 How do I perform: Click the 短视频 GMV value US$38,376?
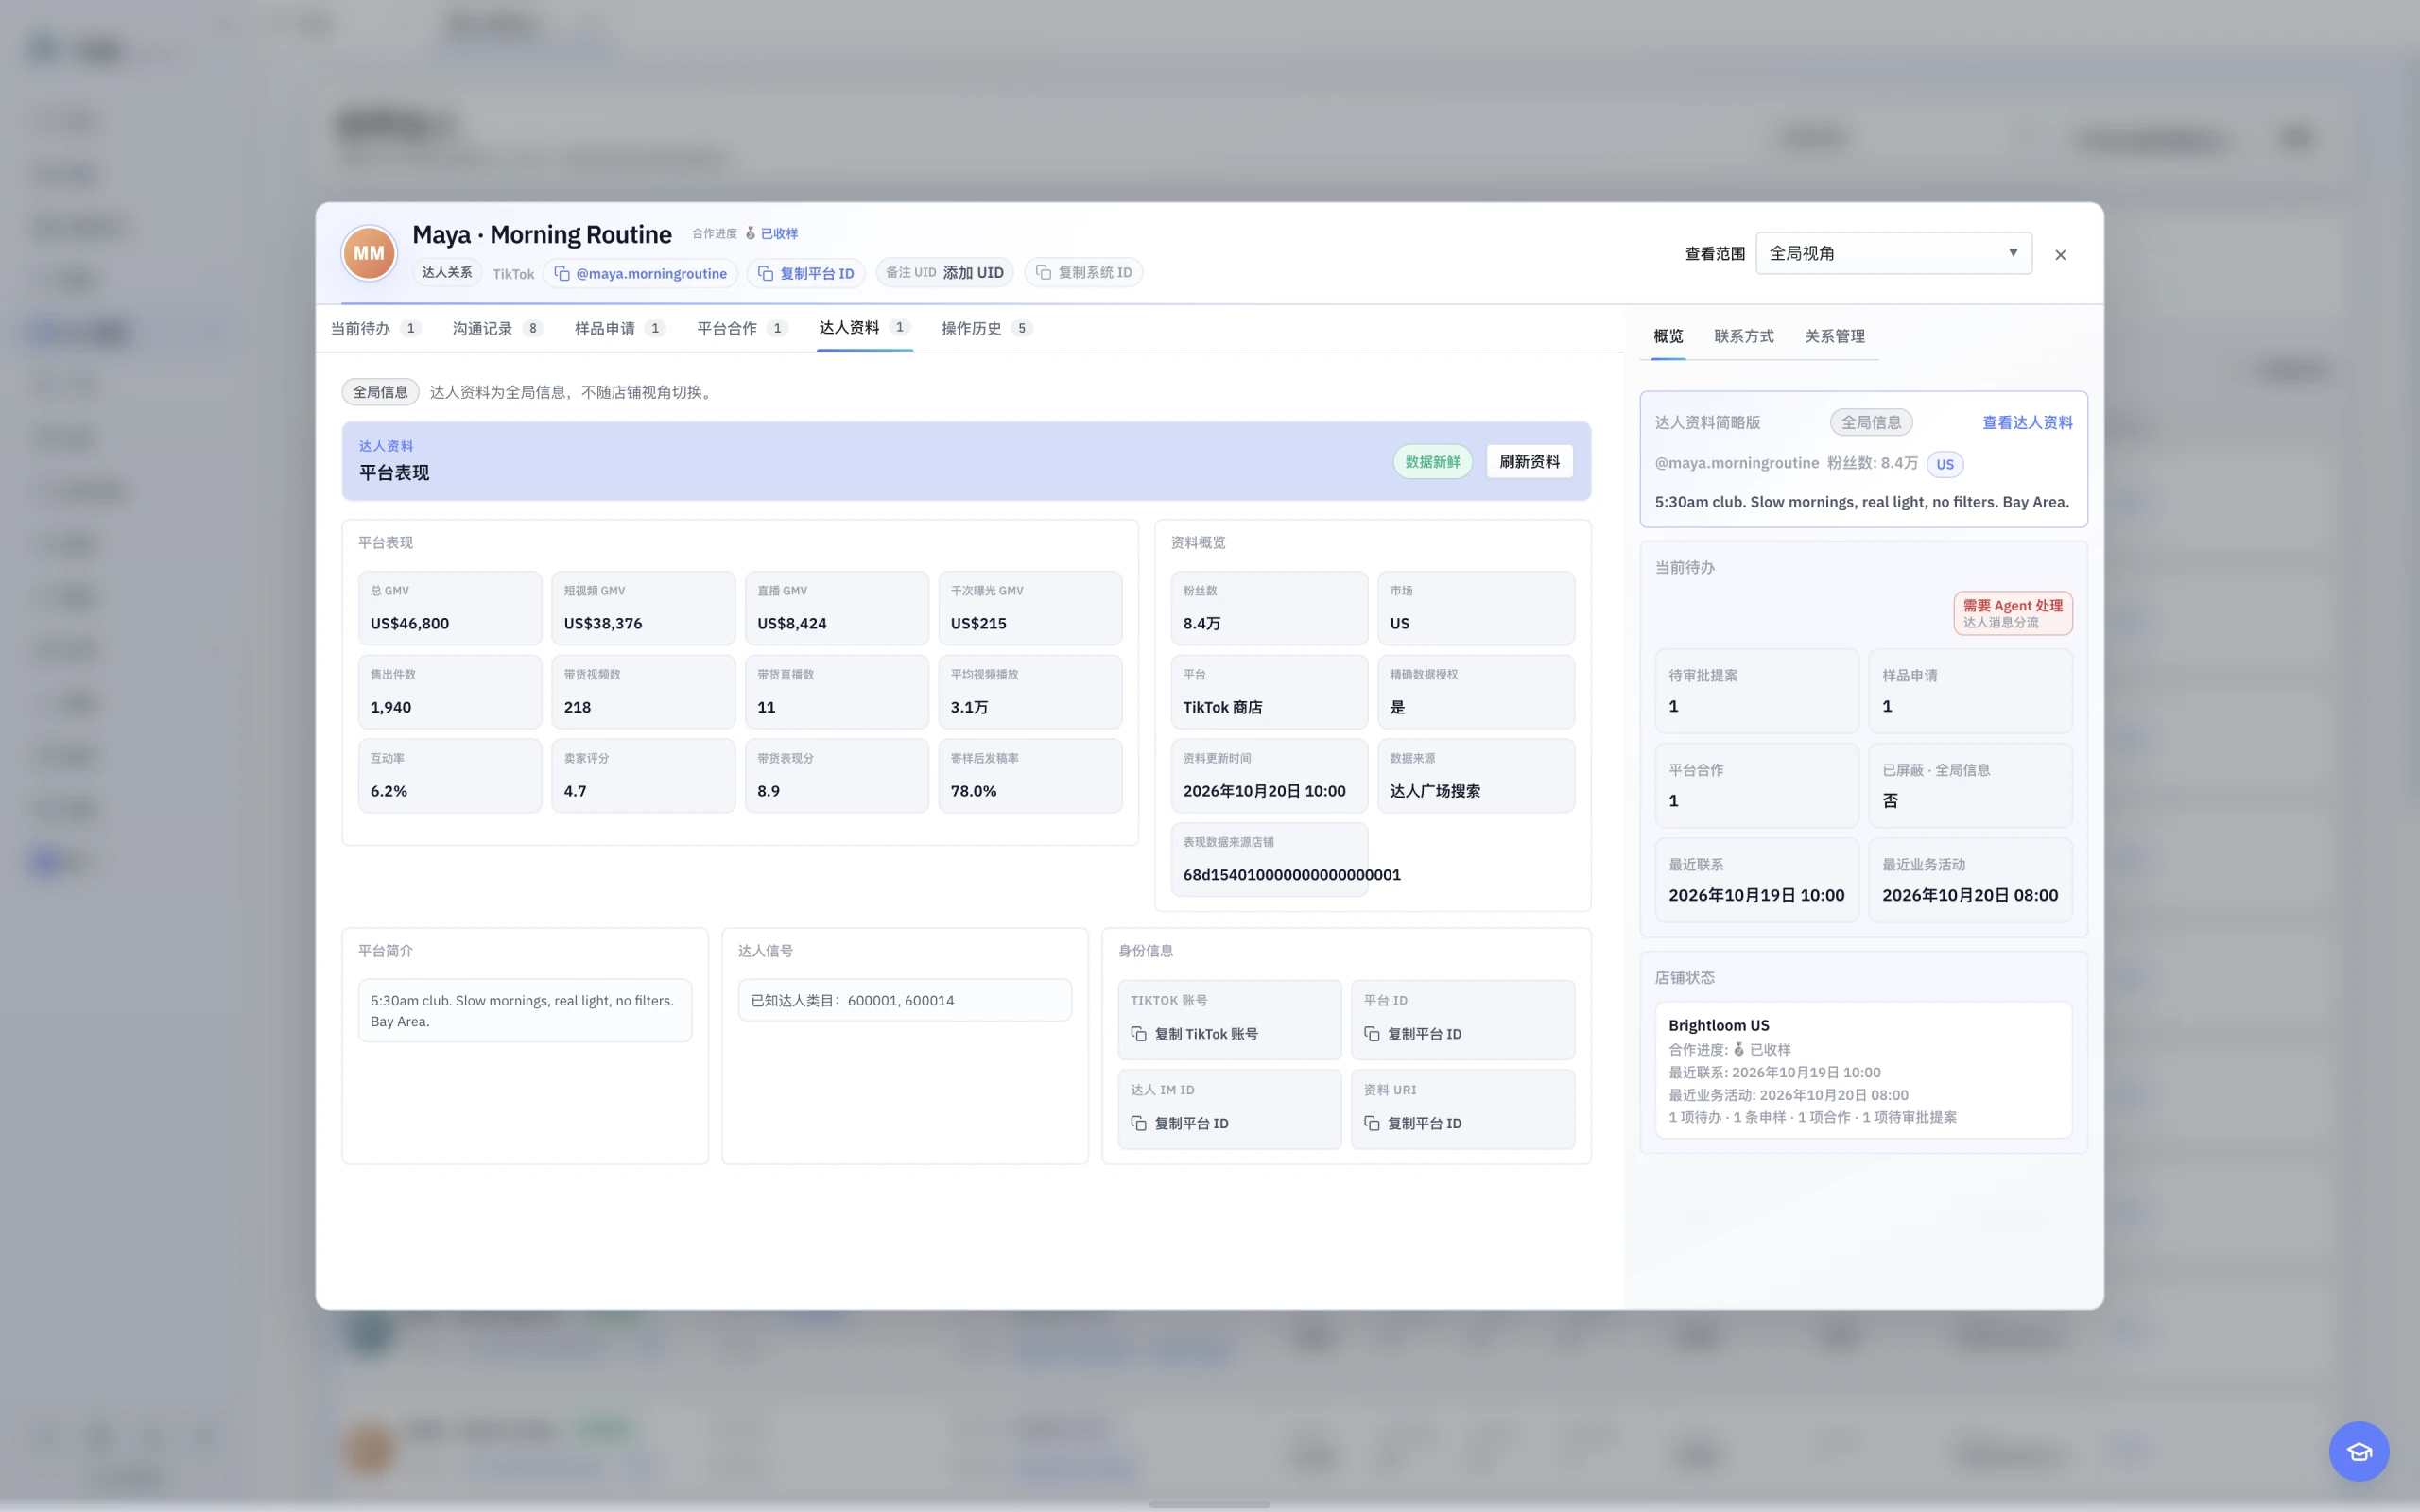tap(603, 623)
